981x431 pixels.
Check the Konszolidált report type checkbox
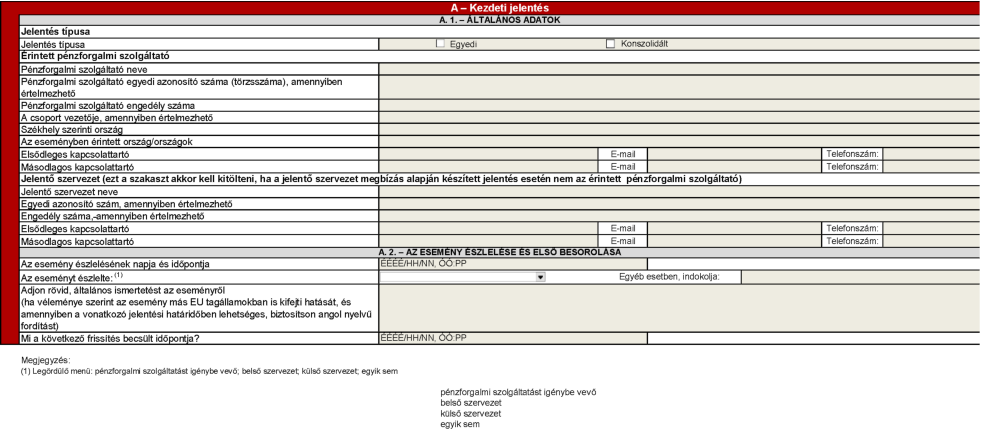[x=611, y=44]
